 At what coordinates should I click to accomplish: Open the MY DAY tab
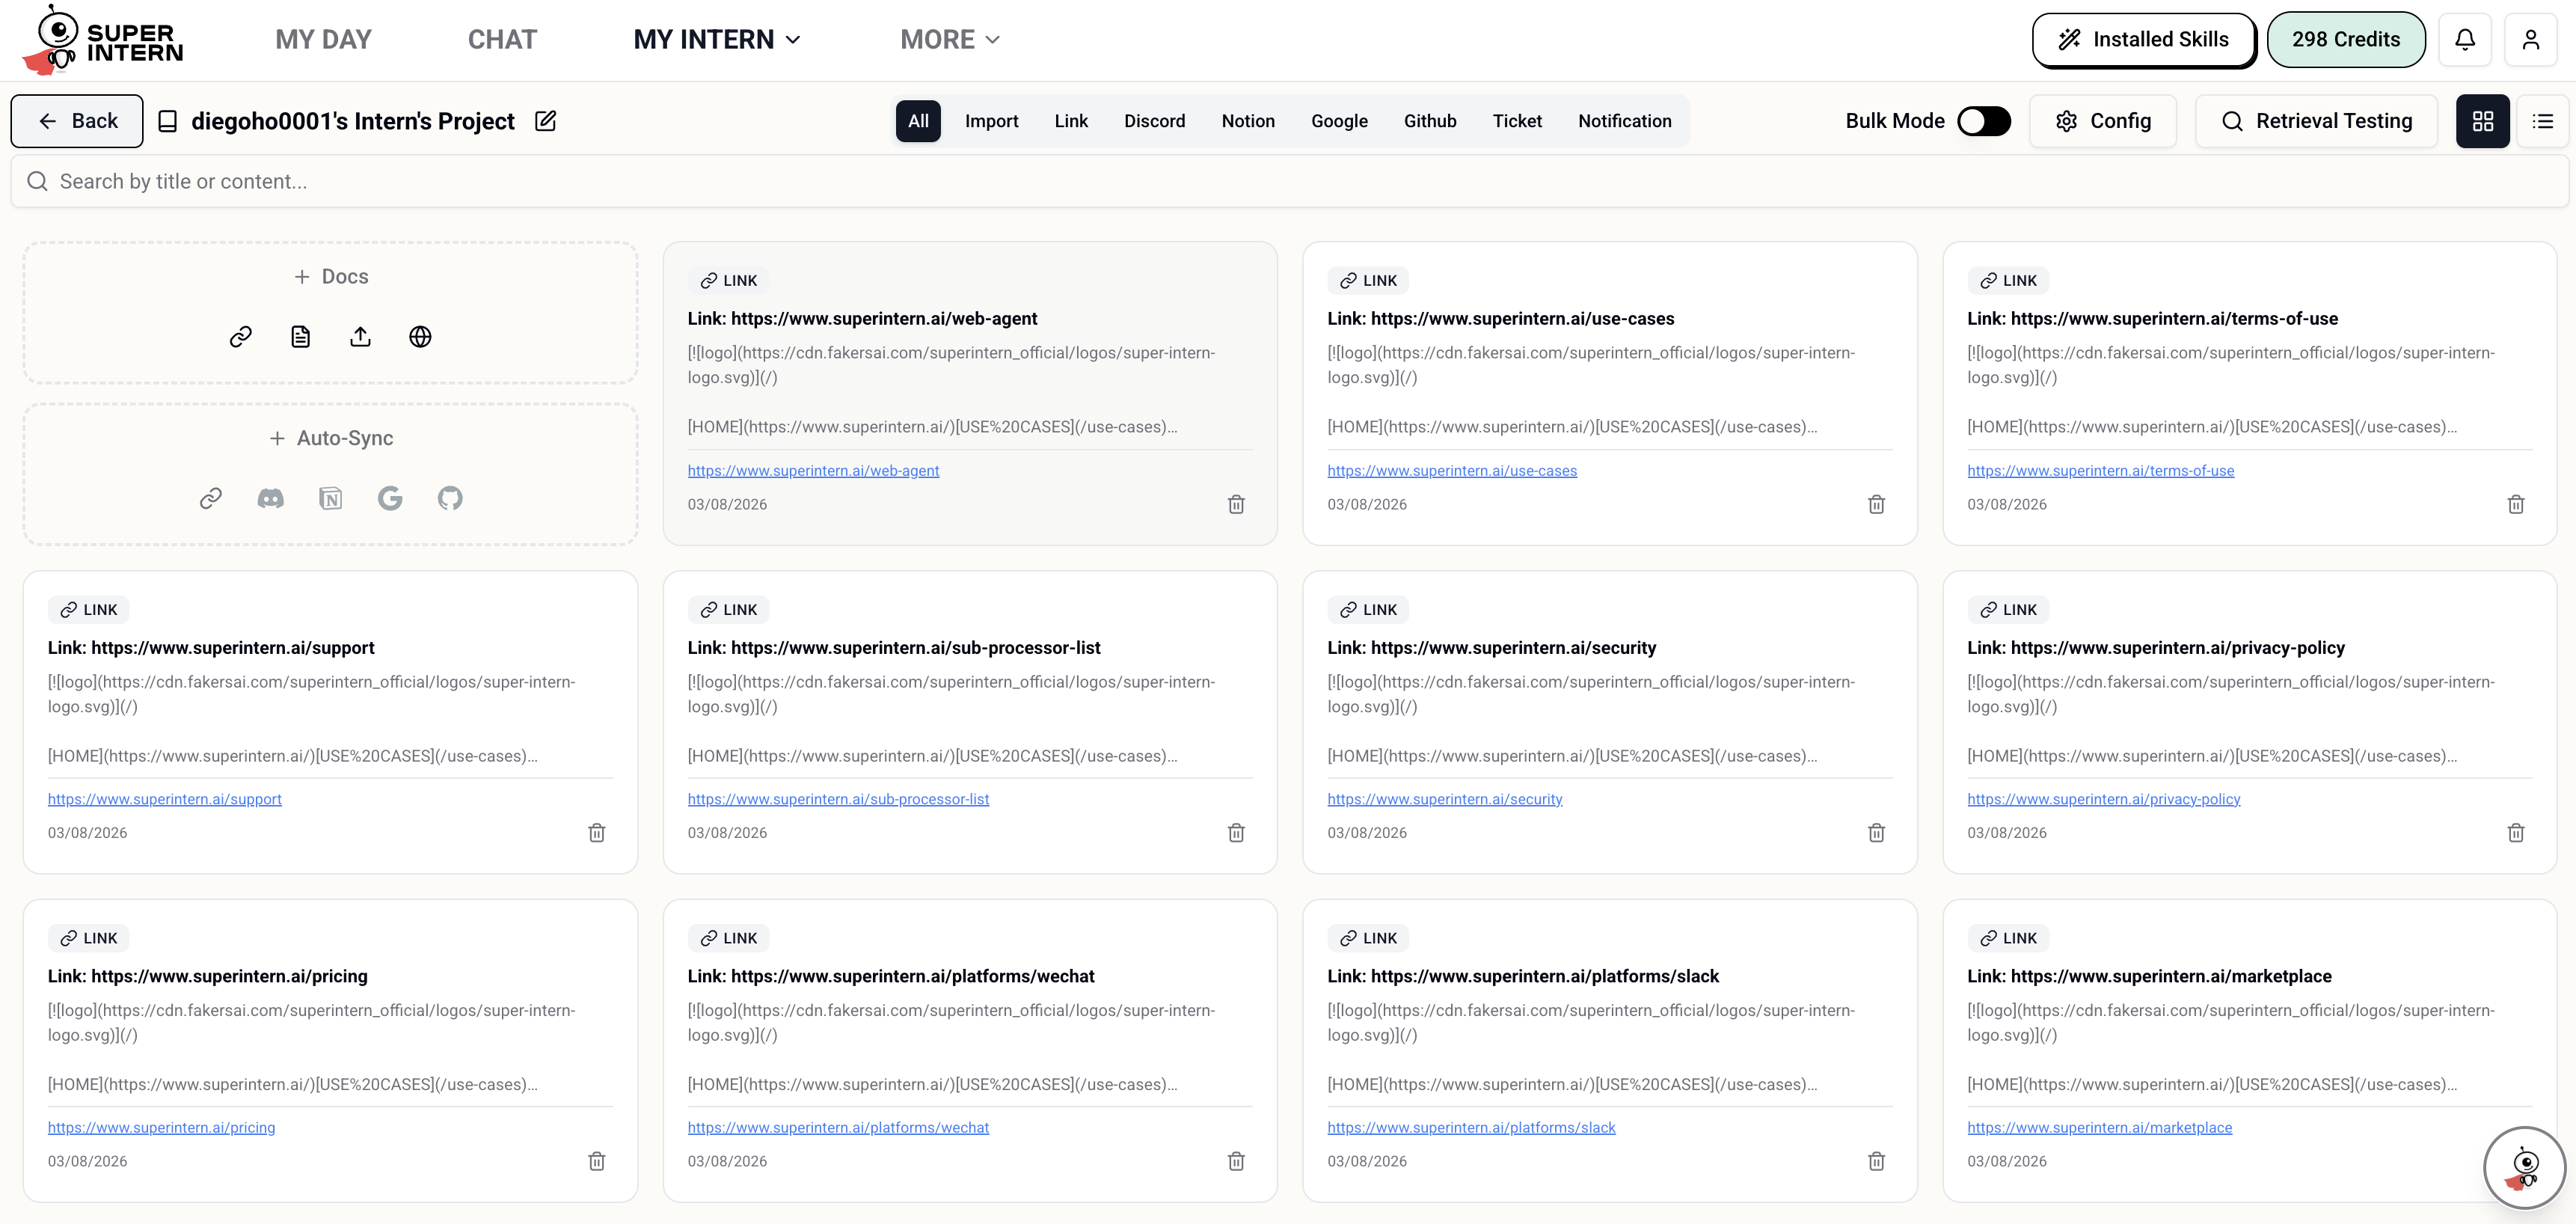click(x=323, y=39)
